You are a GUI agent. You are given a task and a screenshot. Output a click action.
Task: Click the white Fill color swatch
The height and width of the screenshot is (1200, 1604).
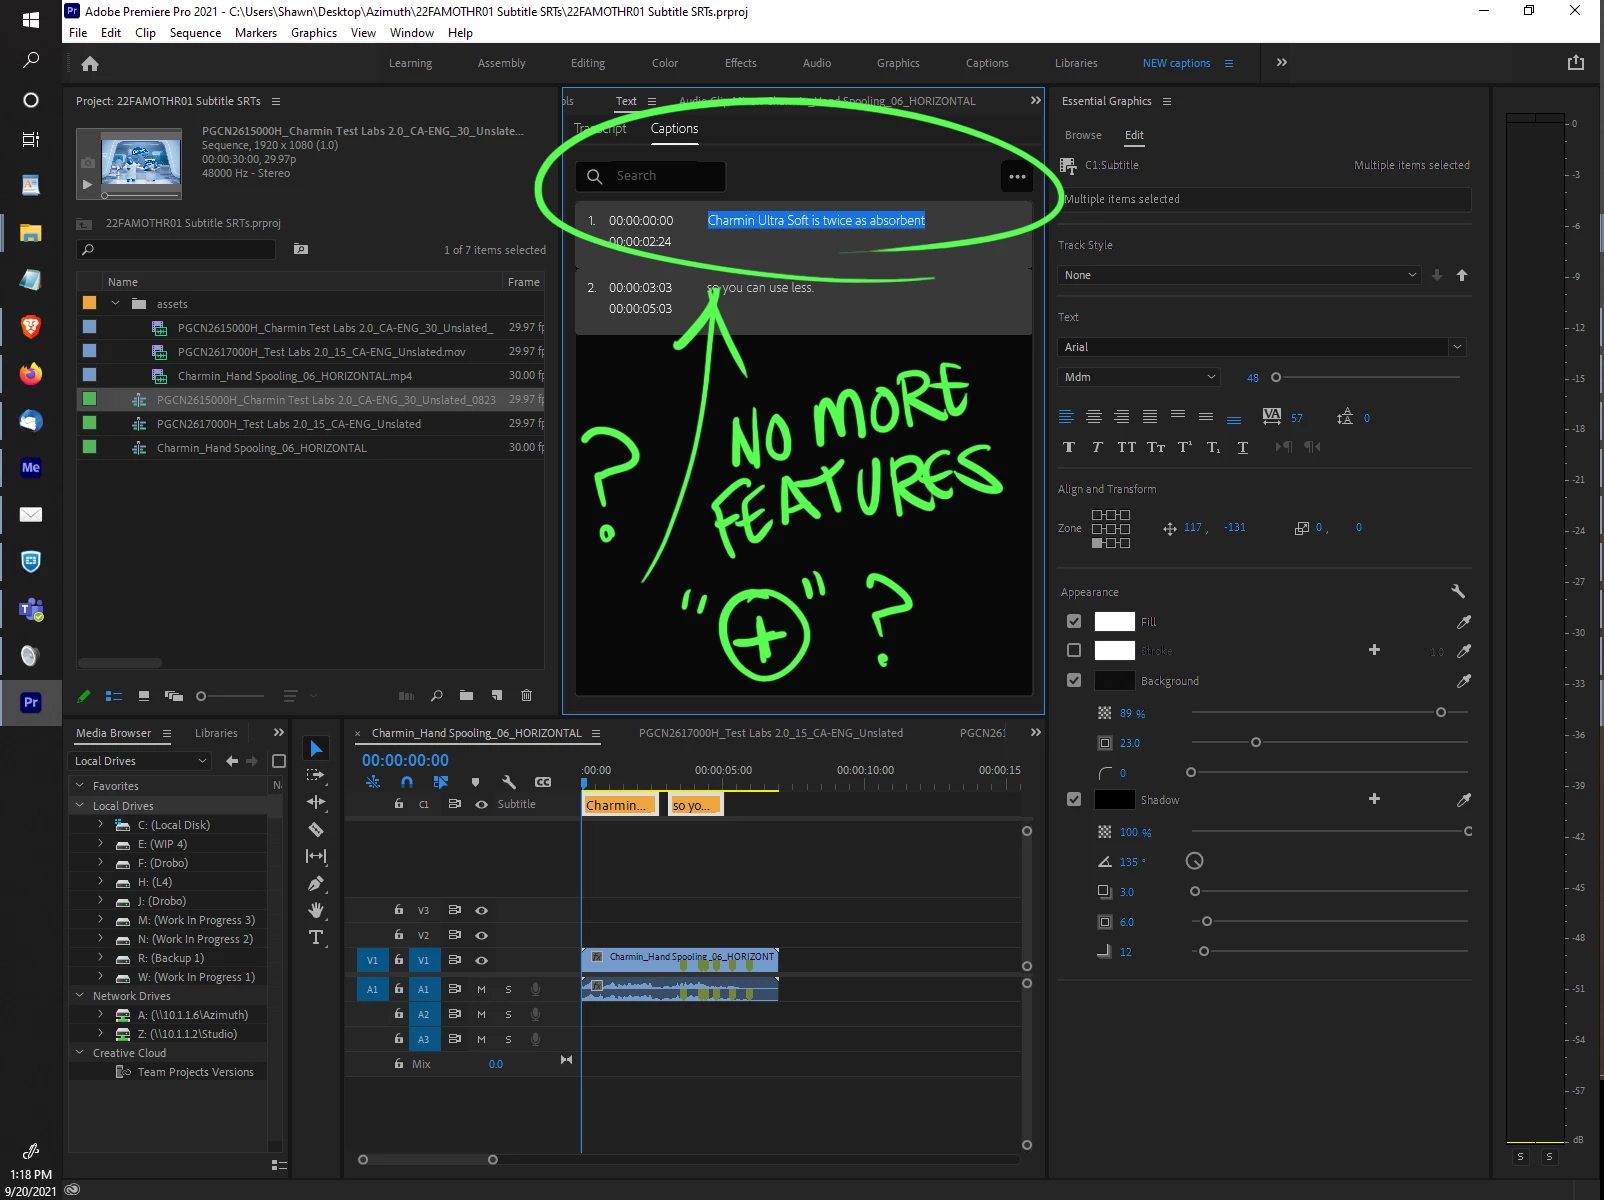(x=1115, y=621)
